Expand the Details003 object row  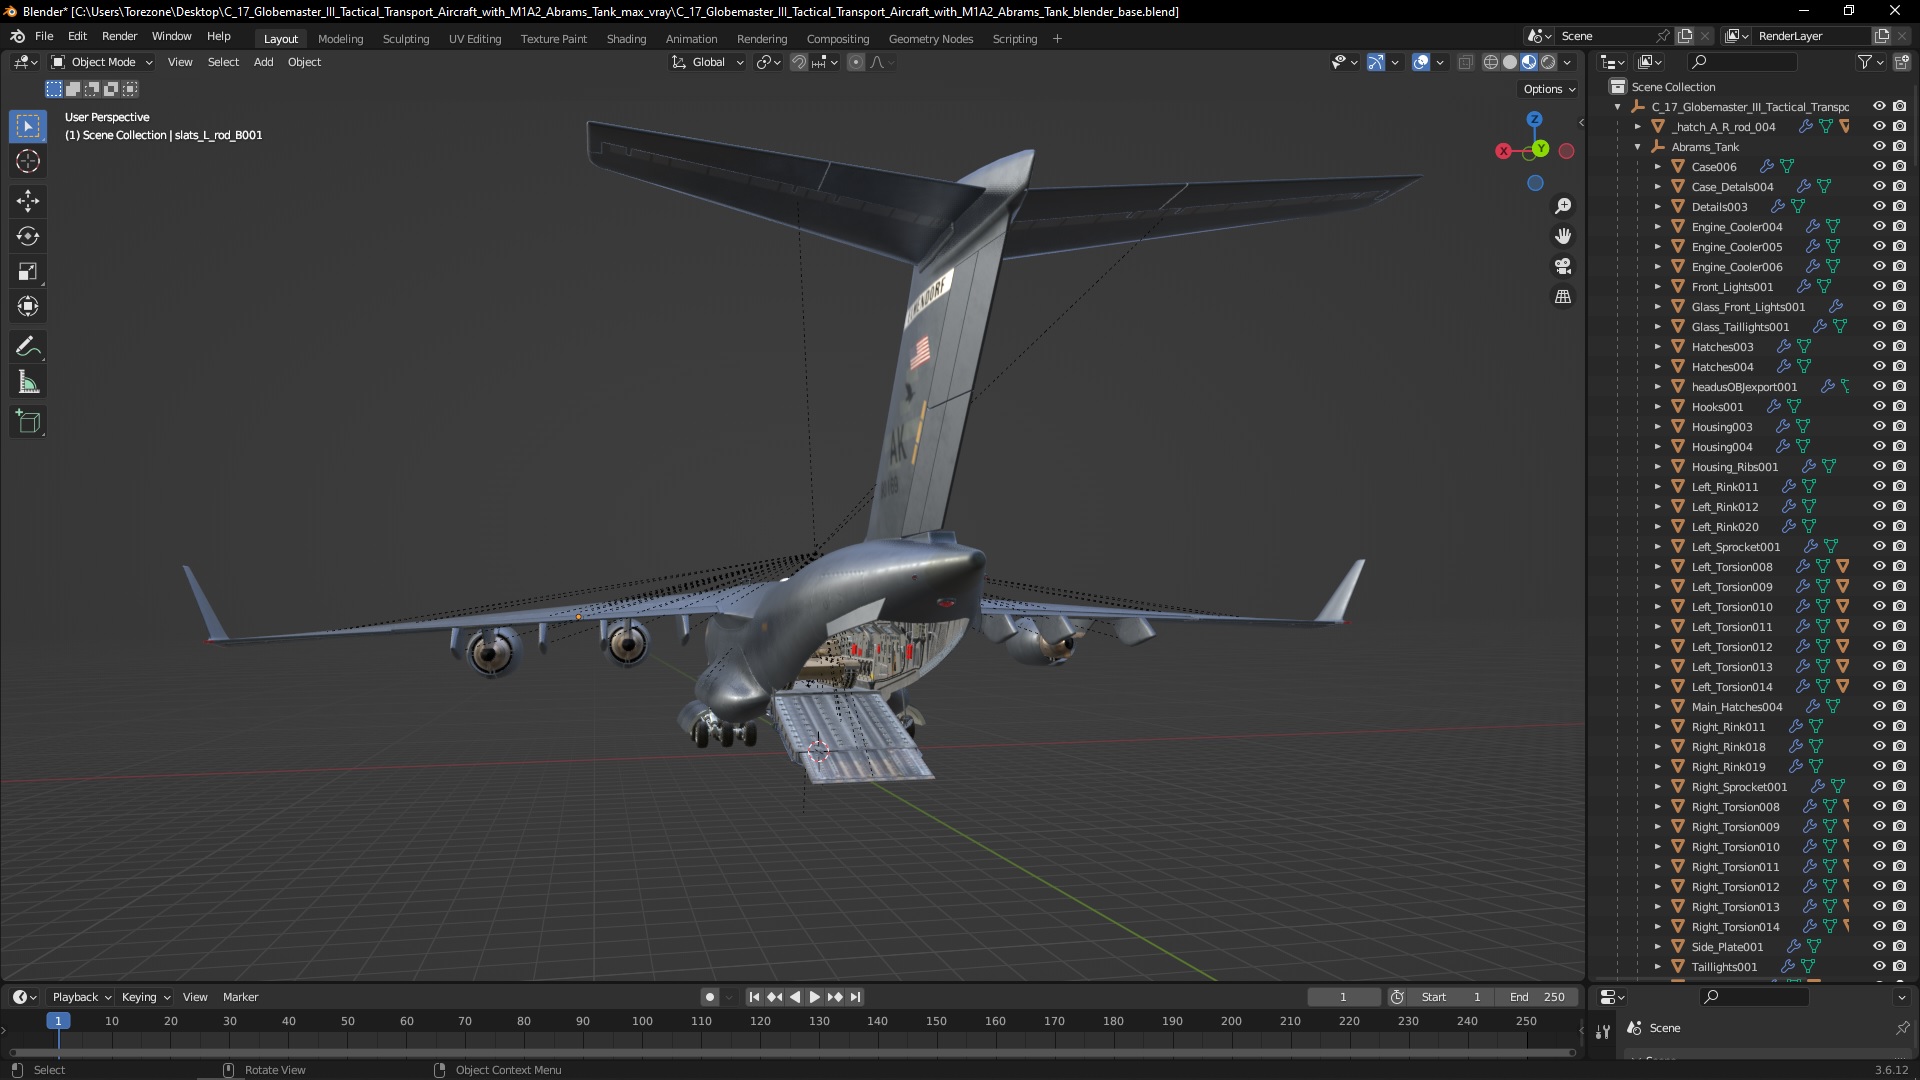(1657, 207)
